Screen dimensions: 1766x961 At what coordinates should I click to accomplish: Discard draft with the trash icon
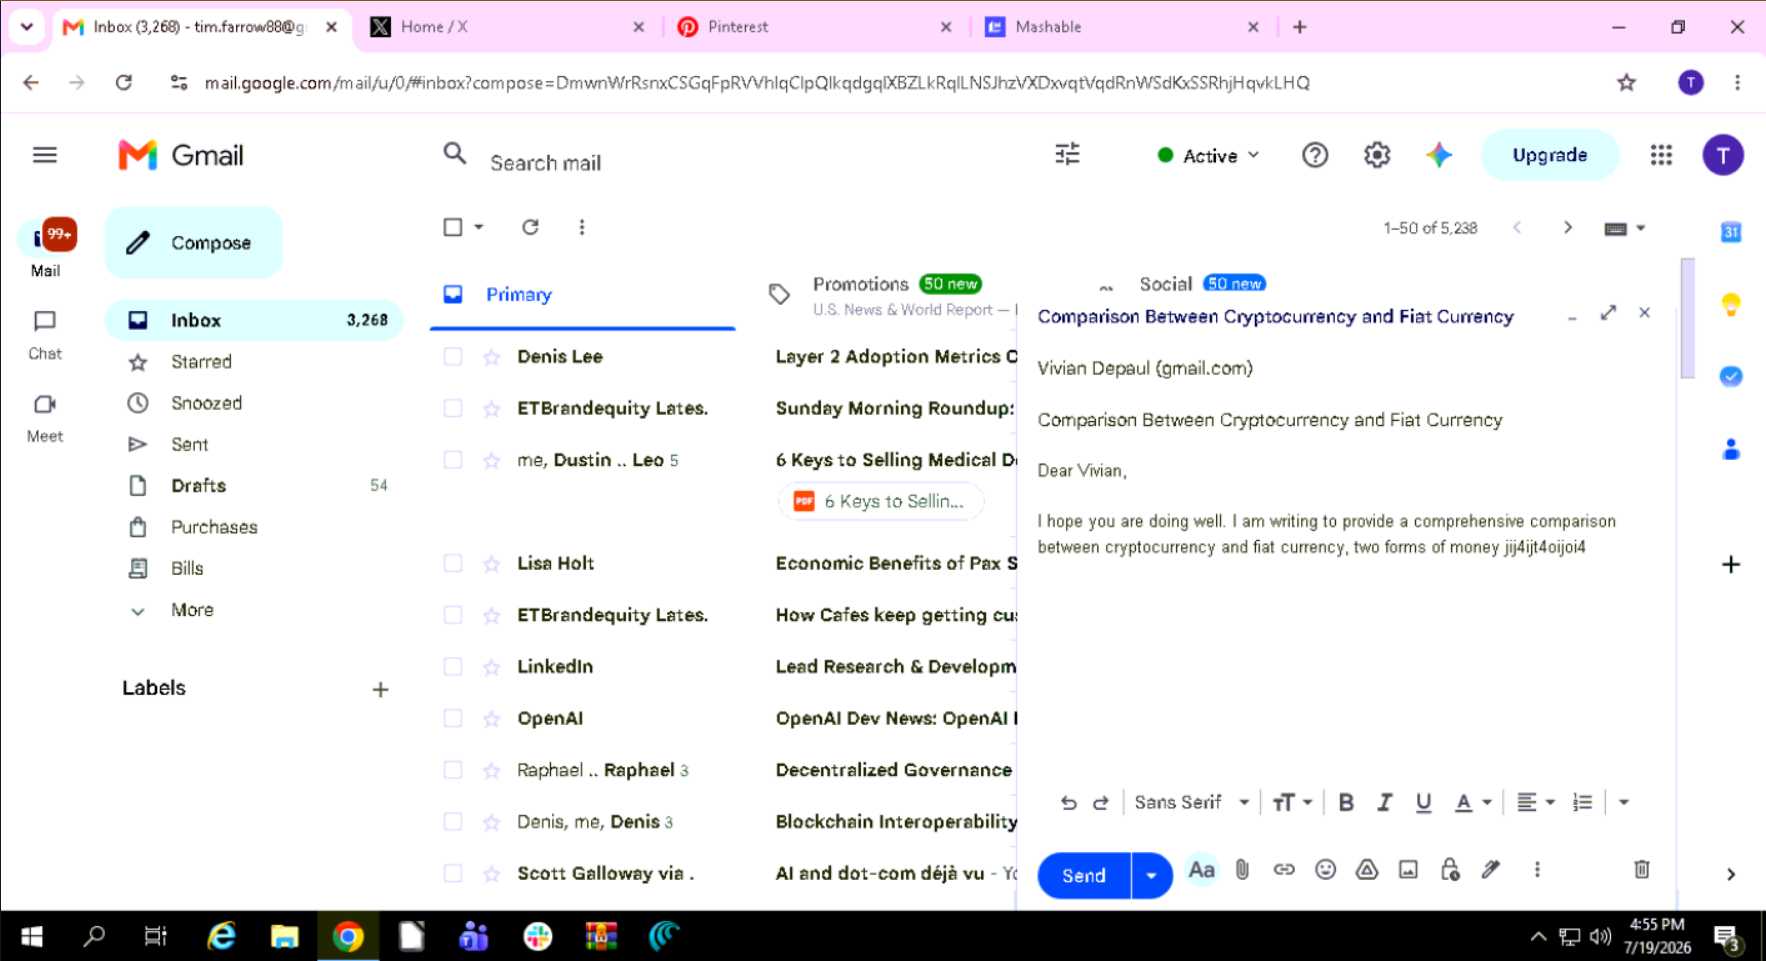coord(1642,869)
